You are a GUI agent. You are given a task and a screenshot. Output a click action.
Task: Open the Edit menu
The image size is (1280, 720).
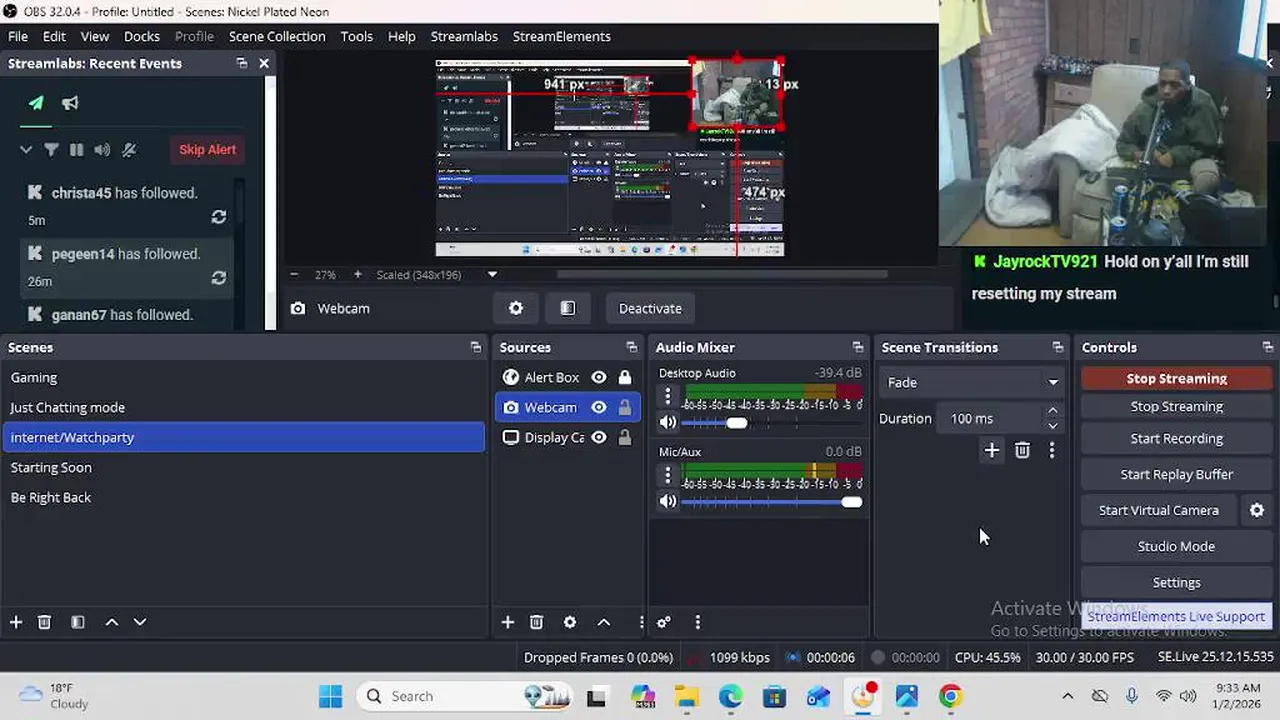pyautogui.click(x=54, y=36)
